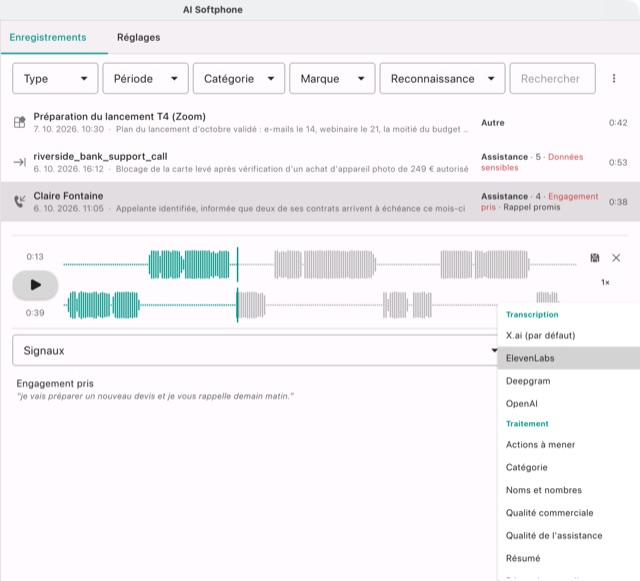
Task: Open the Période filter dropdown
Action: click(x=145, y=78)
